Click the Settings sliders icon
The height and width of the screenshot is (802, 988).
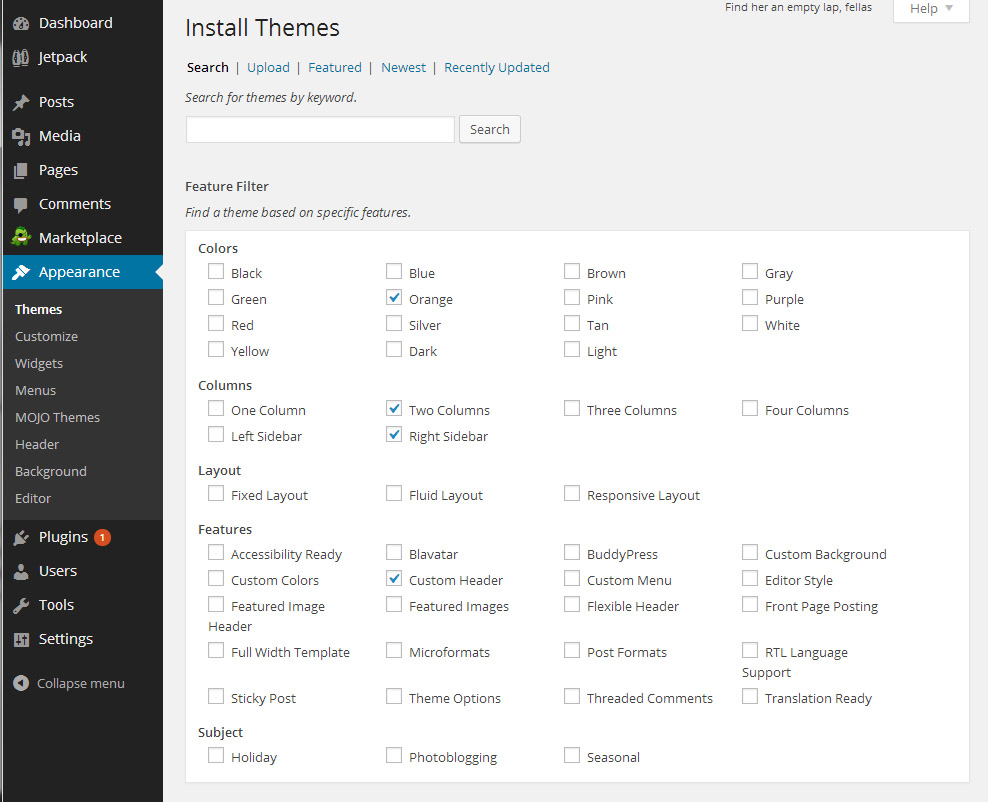(21, 639)
